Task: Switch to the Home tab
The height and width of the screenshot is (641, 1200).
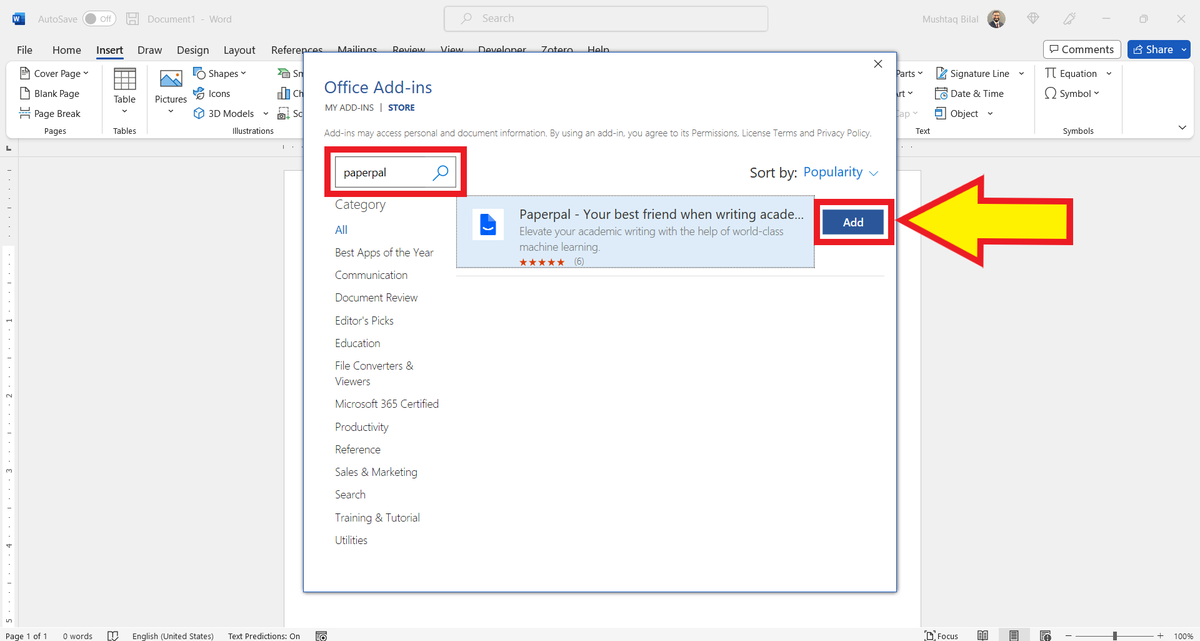Action: (67, 50)
